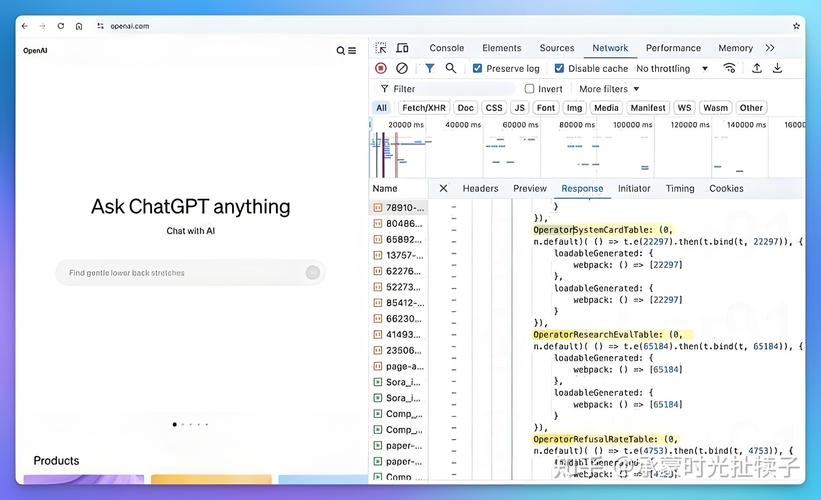Screen dimensions: 821x500
Task: Open the Preview tab of the request
Action: (530, 188)
